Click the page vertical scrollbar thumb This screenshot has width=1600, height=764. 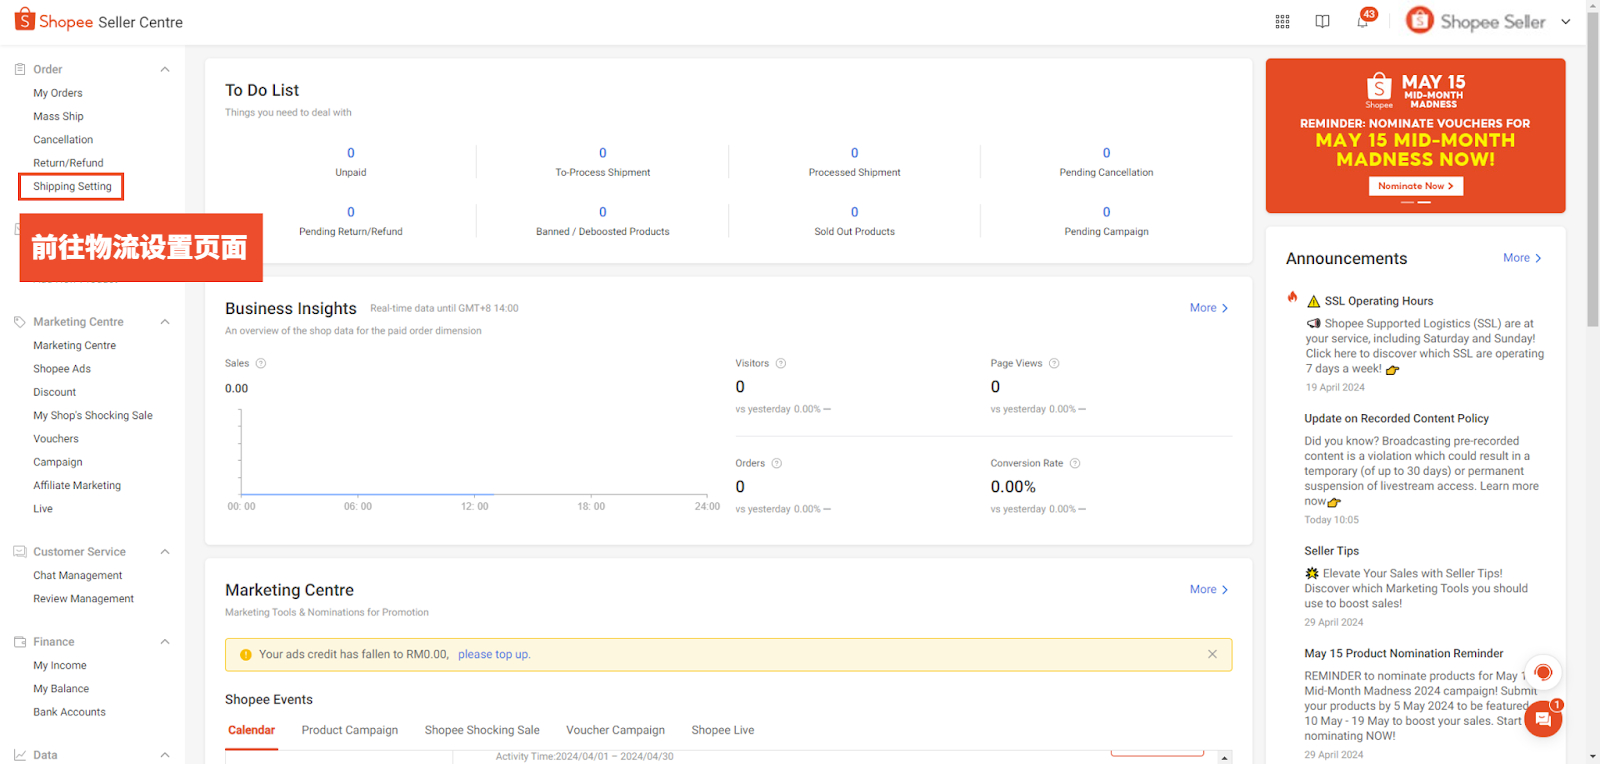click(1592, 170)
